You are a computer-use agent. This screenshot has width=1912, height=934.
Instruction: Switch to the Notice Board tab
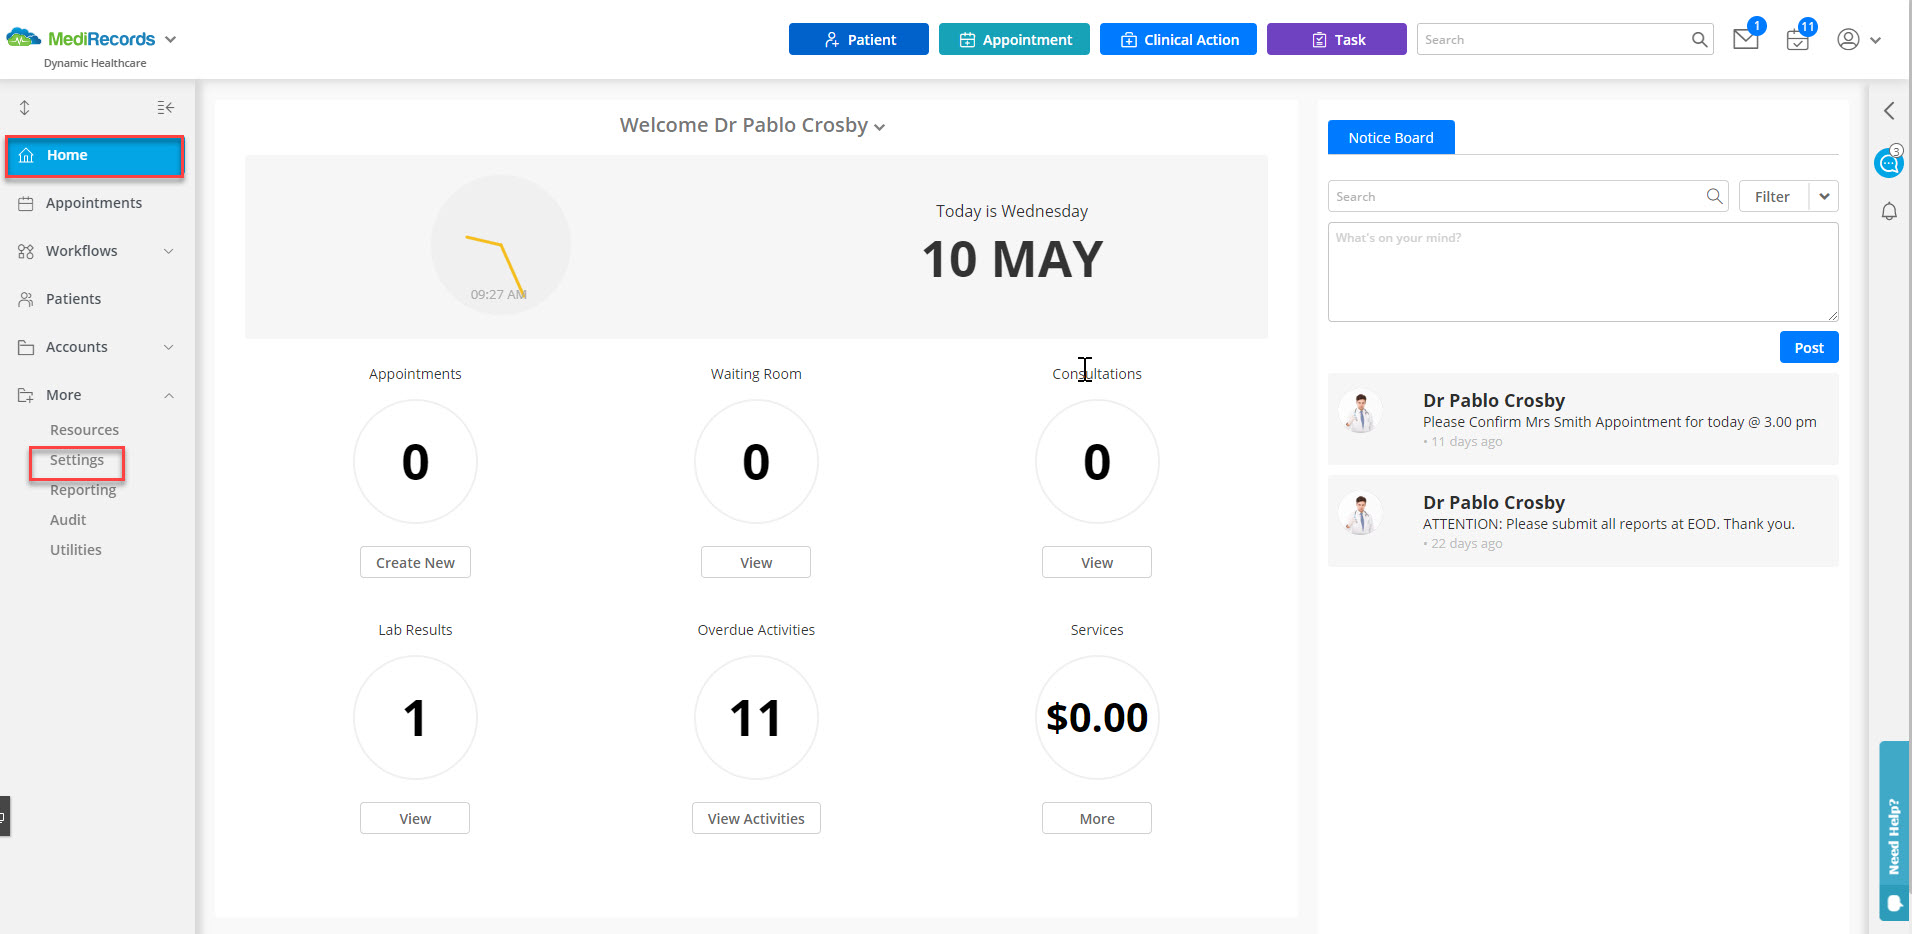[x=1390, y=137]
